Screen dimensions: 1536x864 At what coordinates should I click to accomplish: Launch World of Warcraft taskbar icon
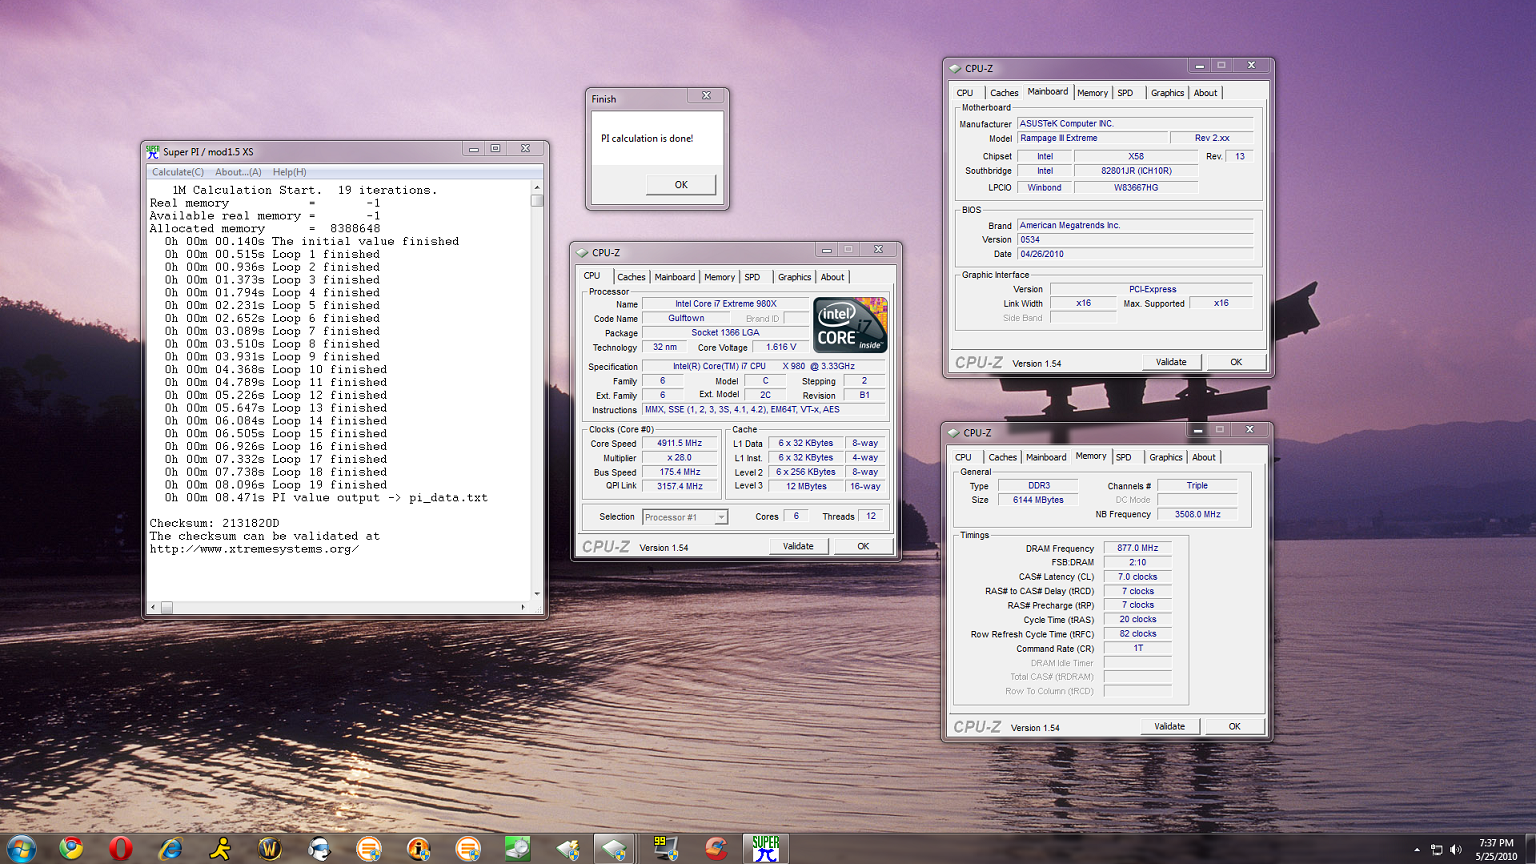[270, 848]
